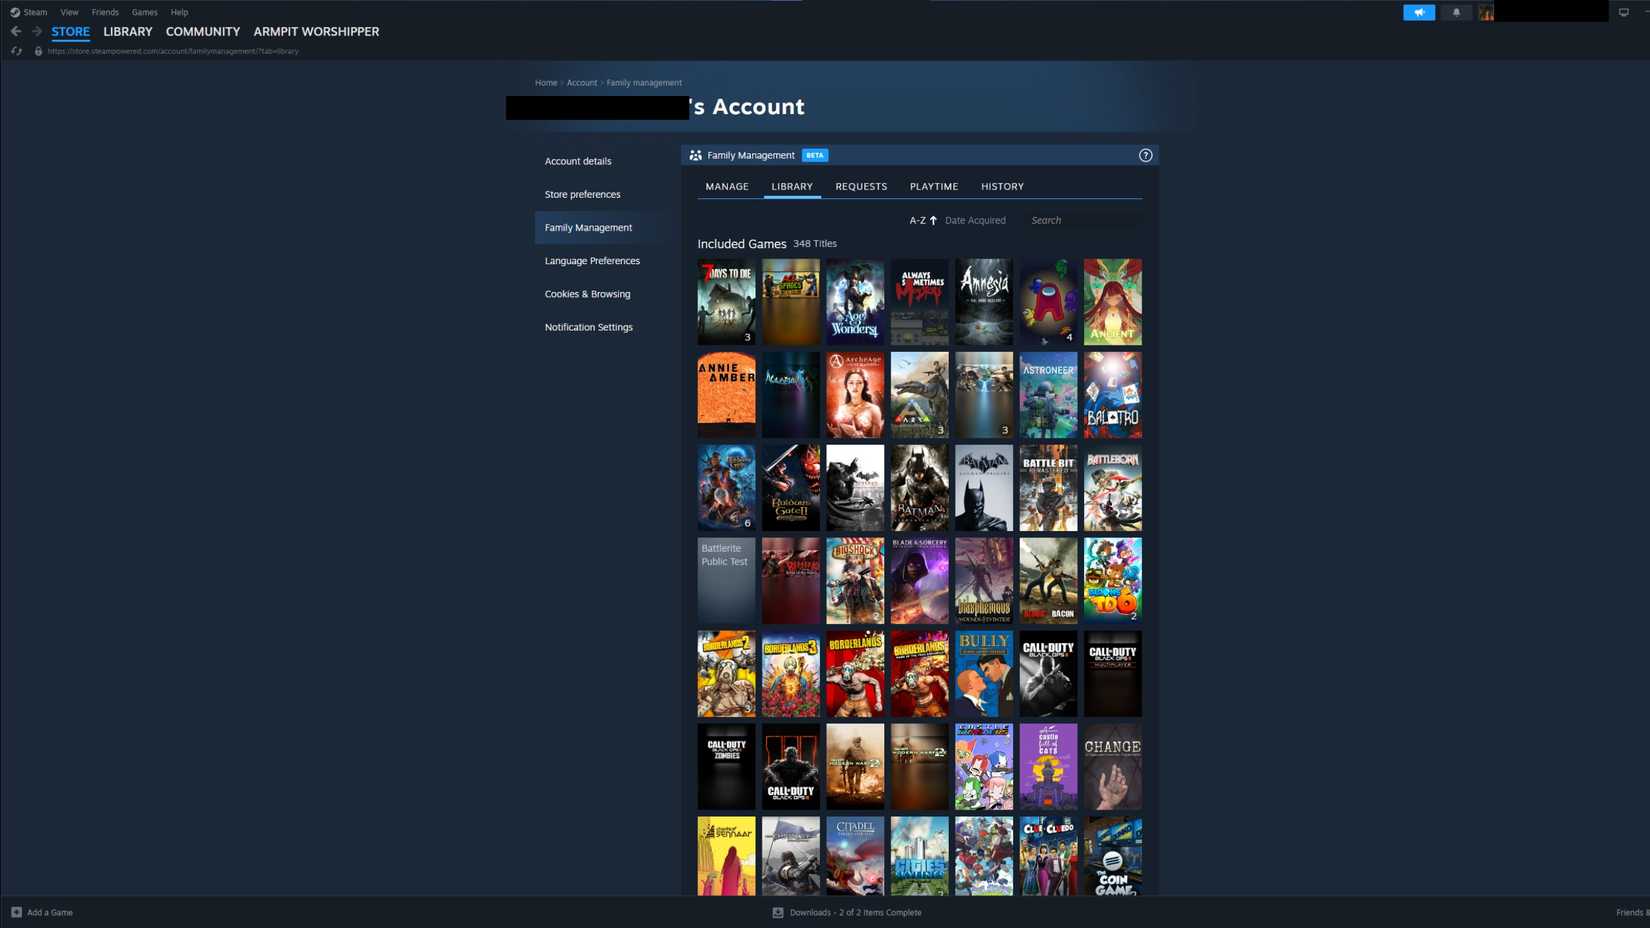Navigate back with the back arrow
Image resolution: width=1650 pixels, height=928 pixels.
tap(16, 31)
